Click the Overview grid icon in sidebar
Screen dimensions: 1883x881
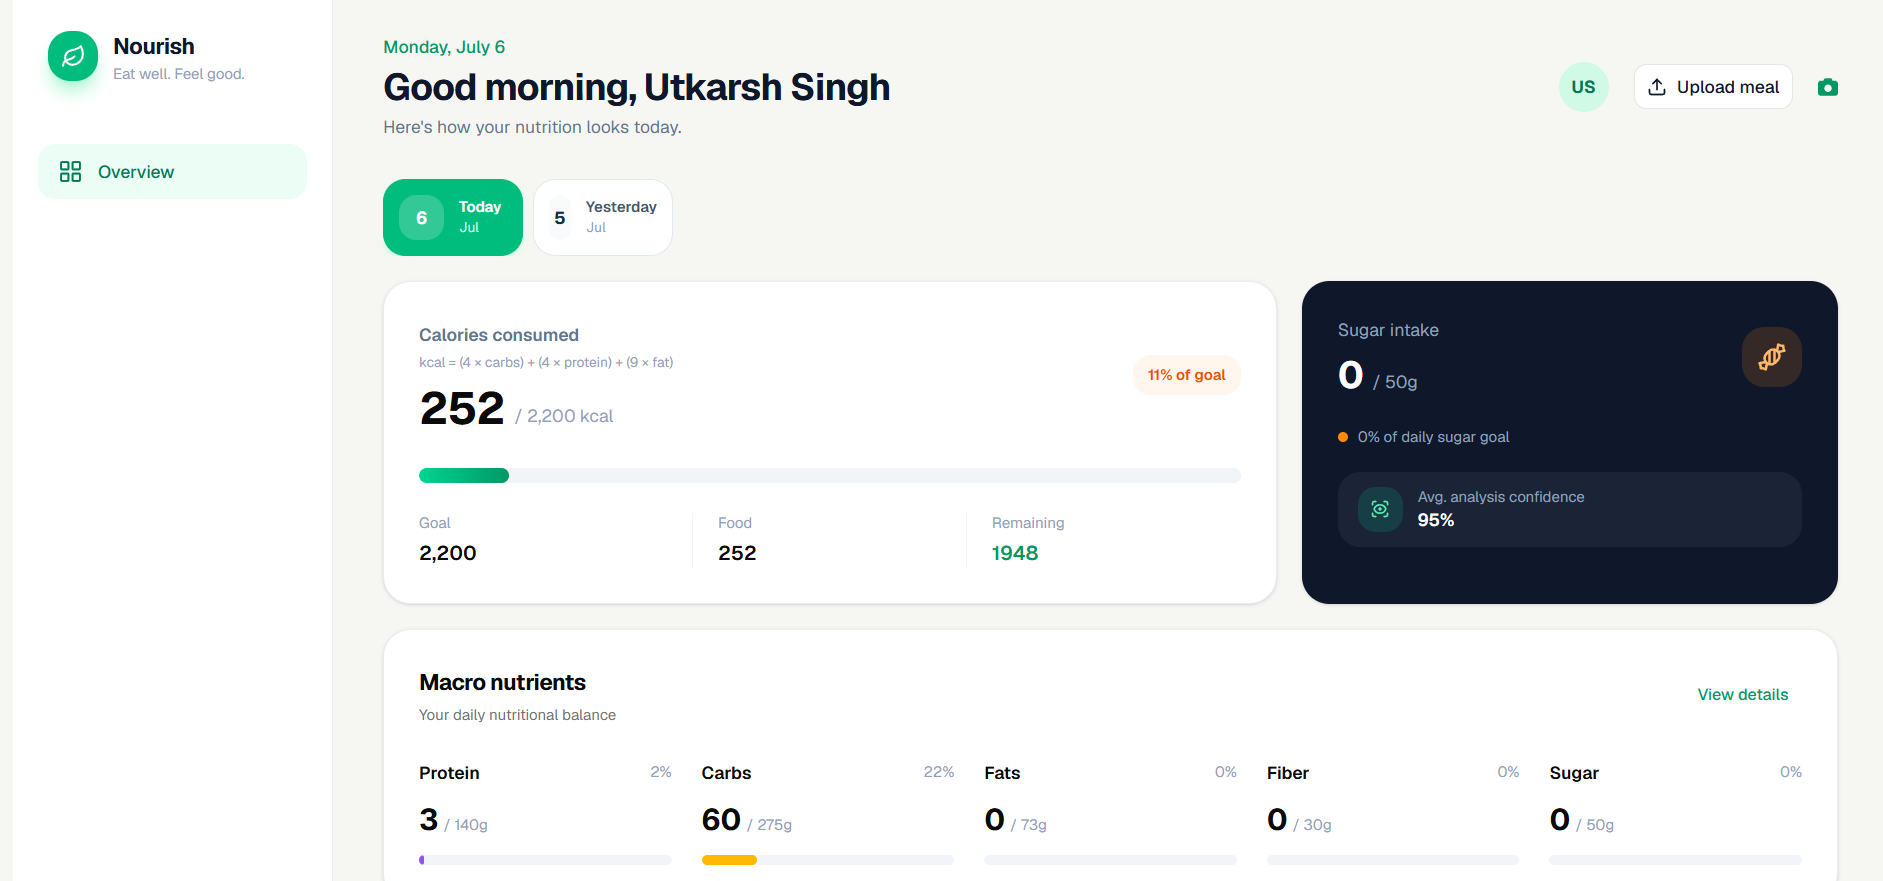point(70,172)
